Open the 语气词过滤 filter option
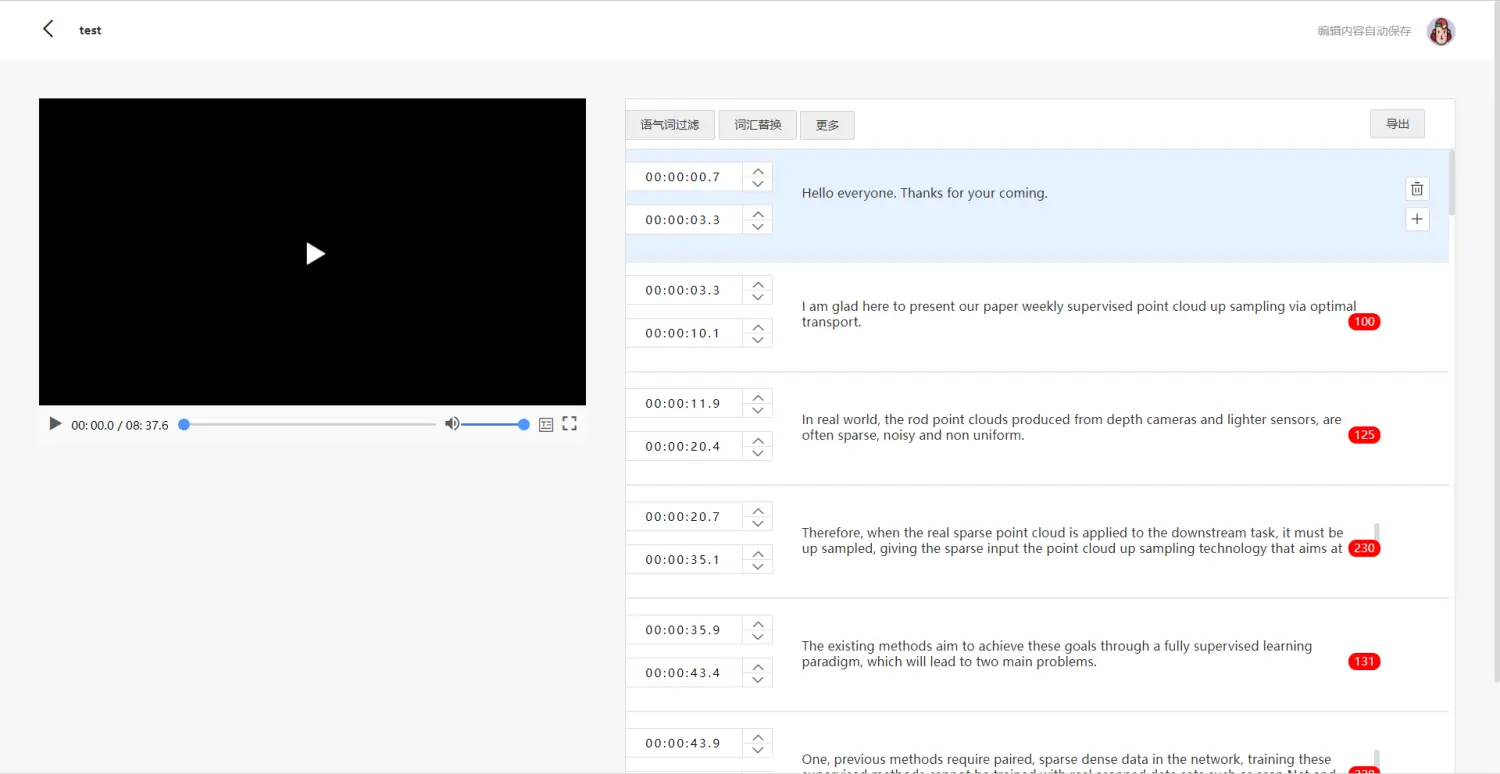Screen dimensions: 1500x774 point(669,125)
